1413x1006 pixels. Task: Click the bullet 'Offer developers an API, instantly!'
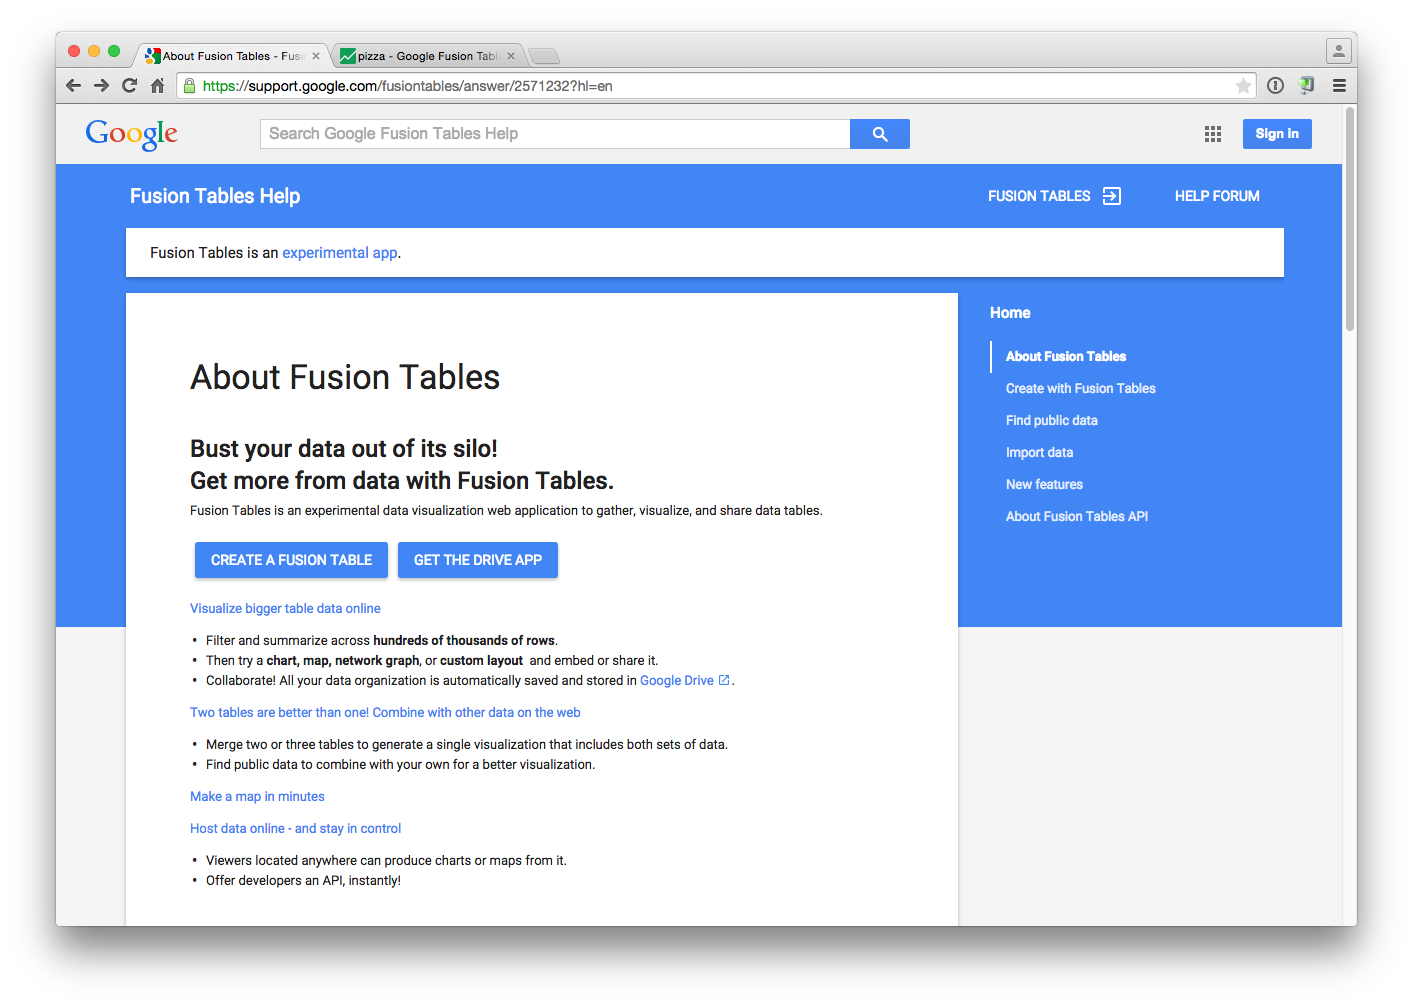tap(303, 880)
